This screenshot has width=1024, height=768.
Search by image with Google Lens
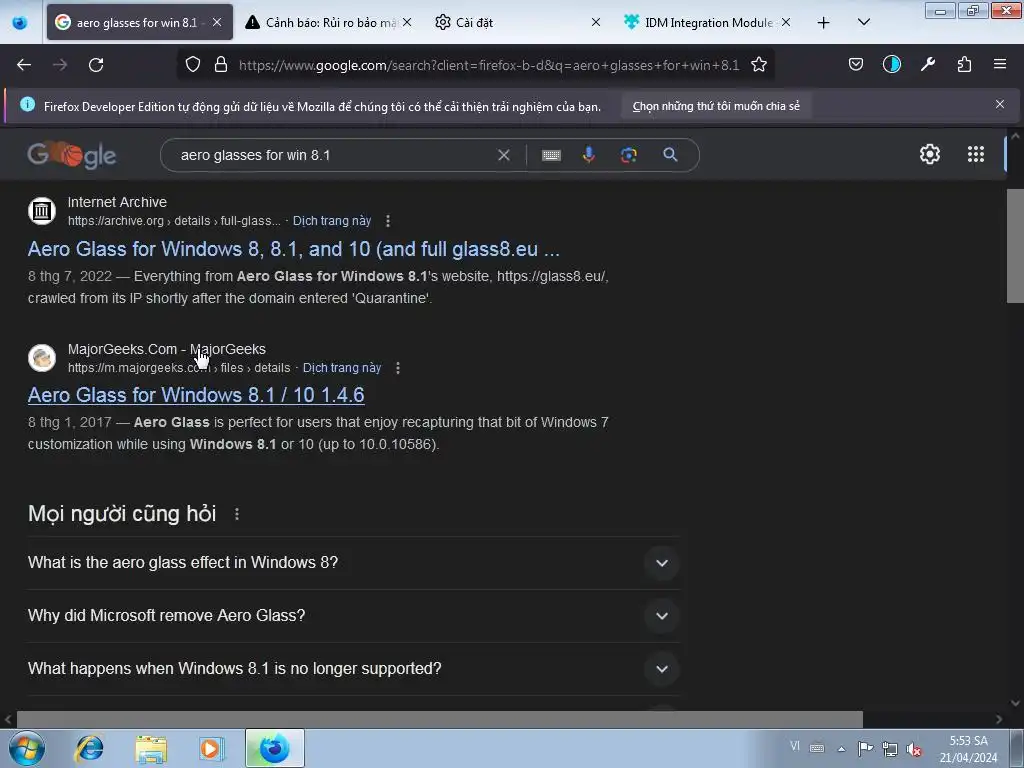[x=629, y=155]
